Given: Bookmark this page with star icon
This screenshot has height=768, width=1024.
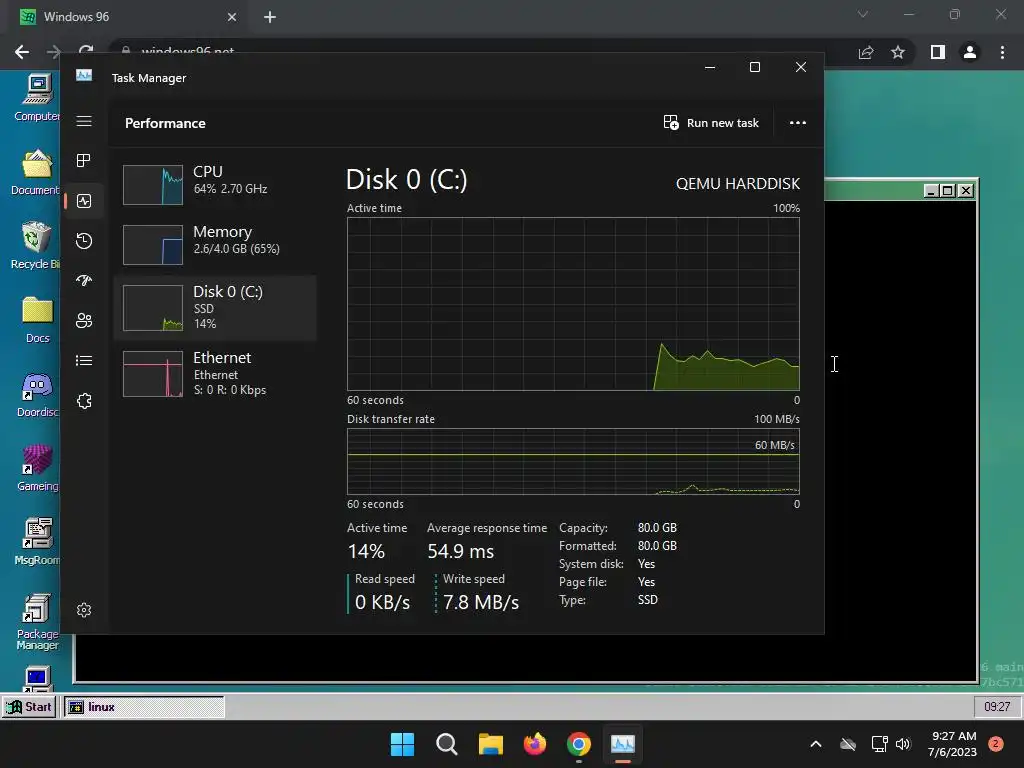Looking at the screenshot, I should point(898,52).
